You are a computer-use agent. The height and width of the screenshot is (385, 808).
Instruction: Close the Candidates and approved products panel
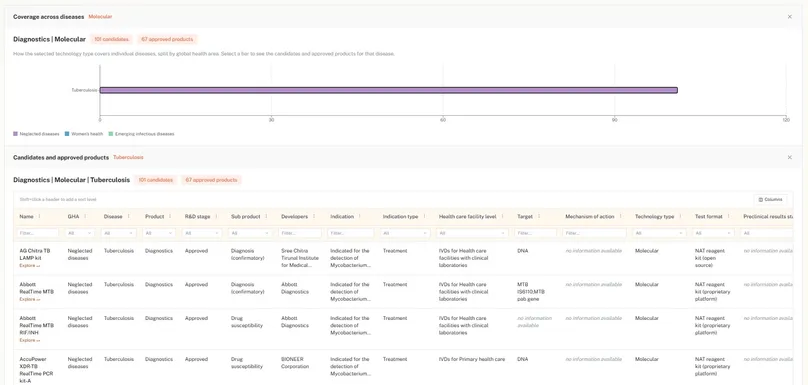(x=789, y=157)
